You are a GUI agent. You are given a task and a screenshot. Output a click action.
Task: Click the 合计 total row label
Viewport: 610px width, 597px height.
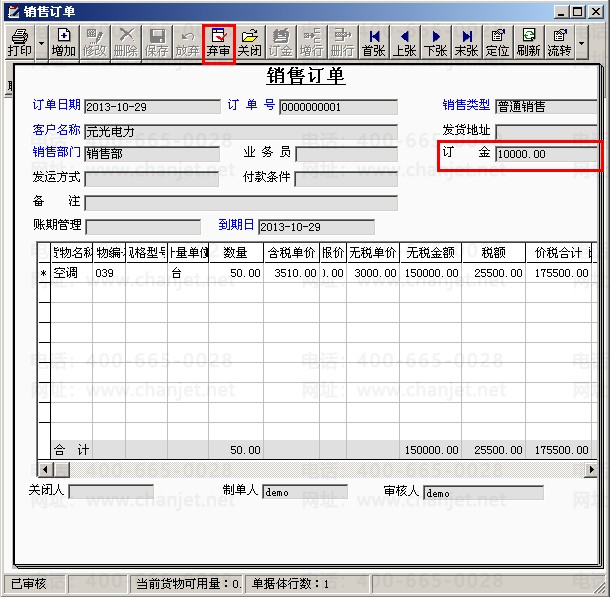72,450
